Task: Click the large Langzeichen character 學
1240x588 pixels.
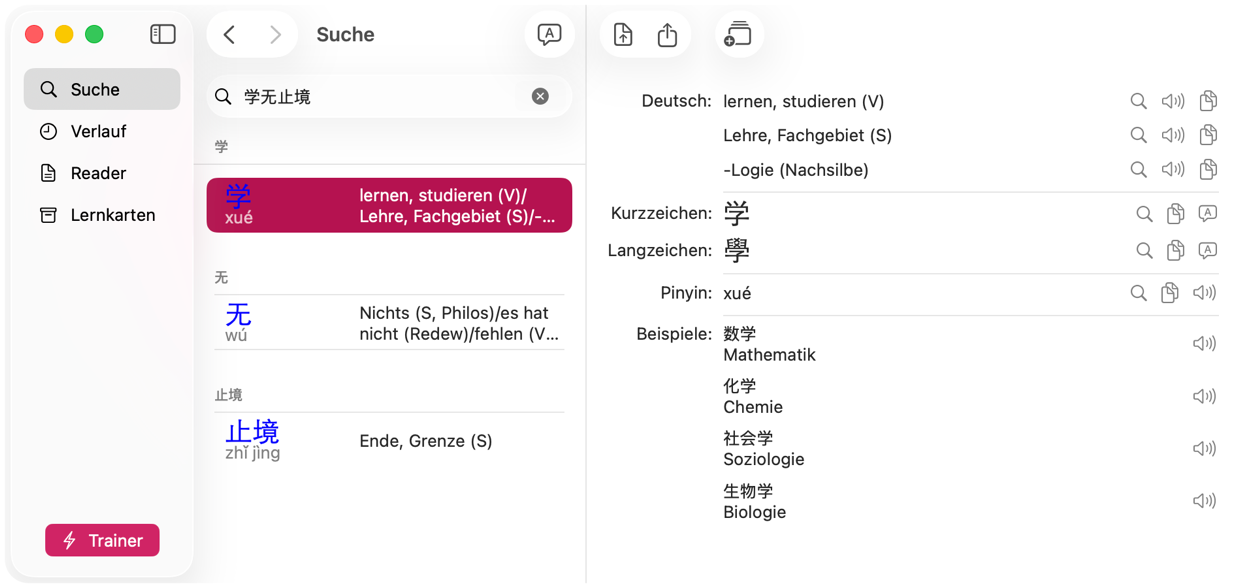Action: [x=737, y=250]
